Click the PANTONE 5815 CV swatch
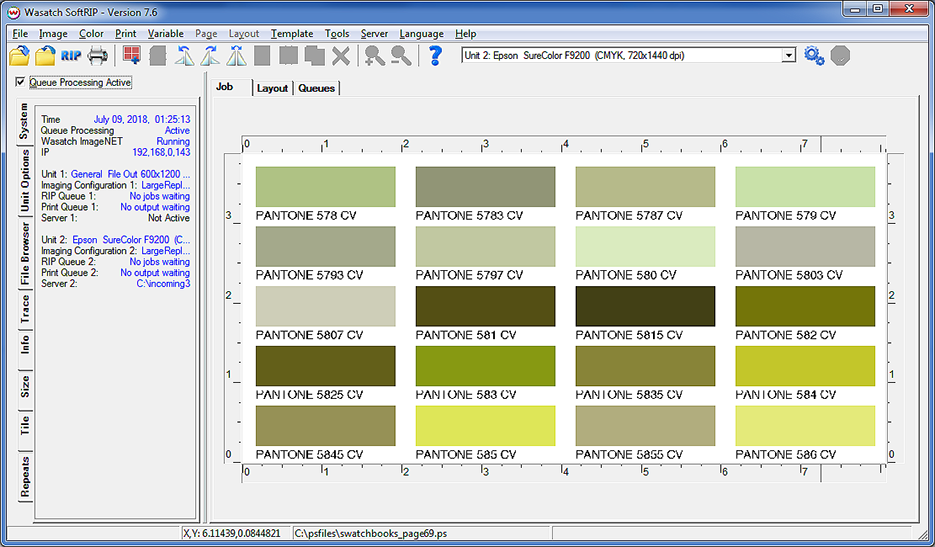This screenshot has width=935, height=547. tap(645, 306)
